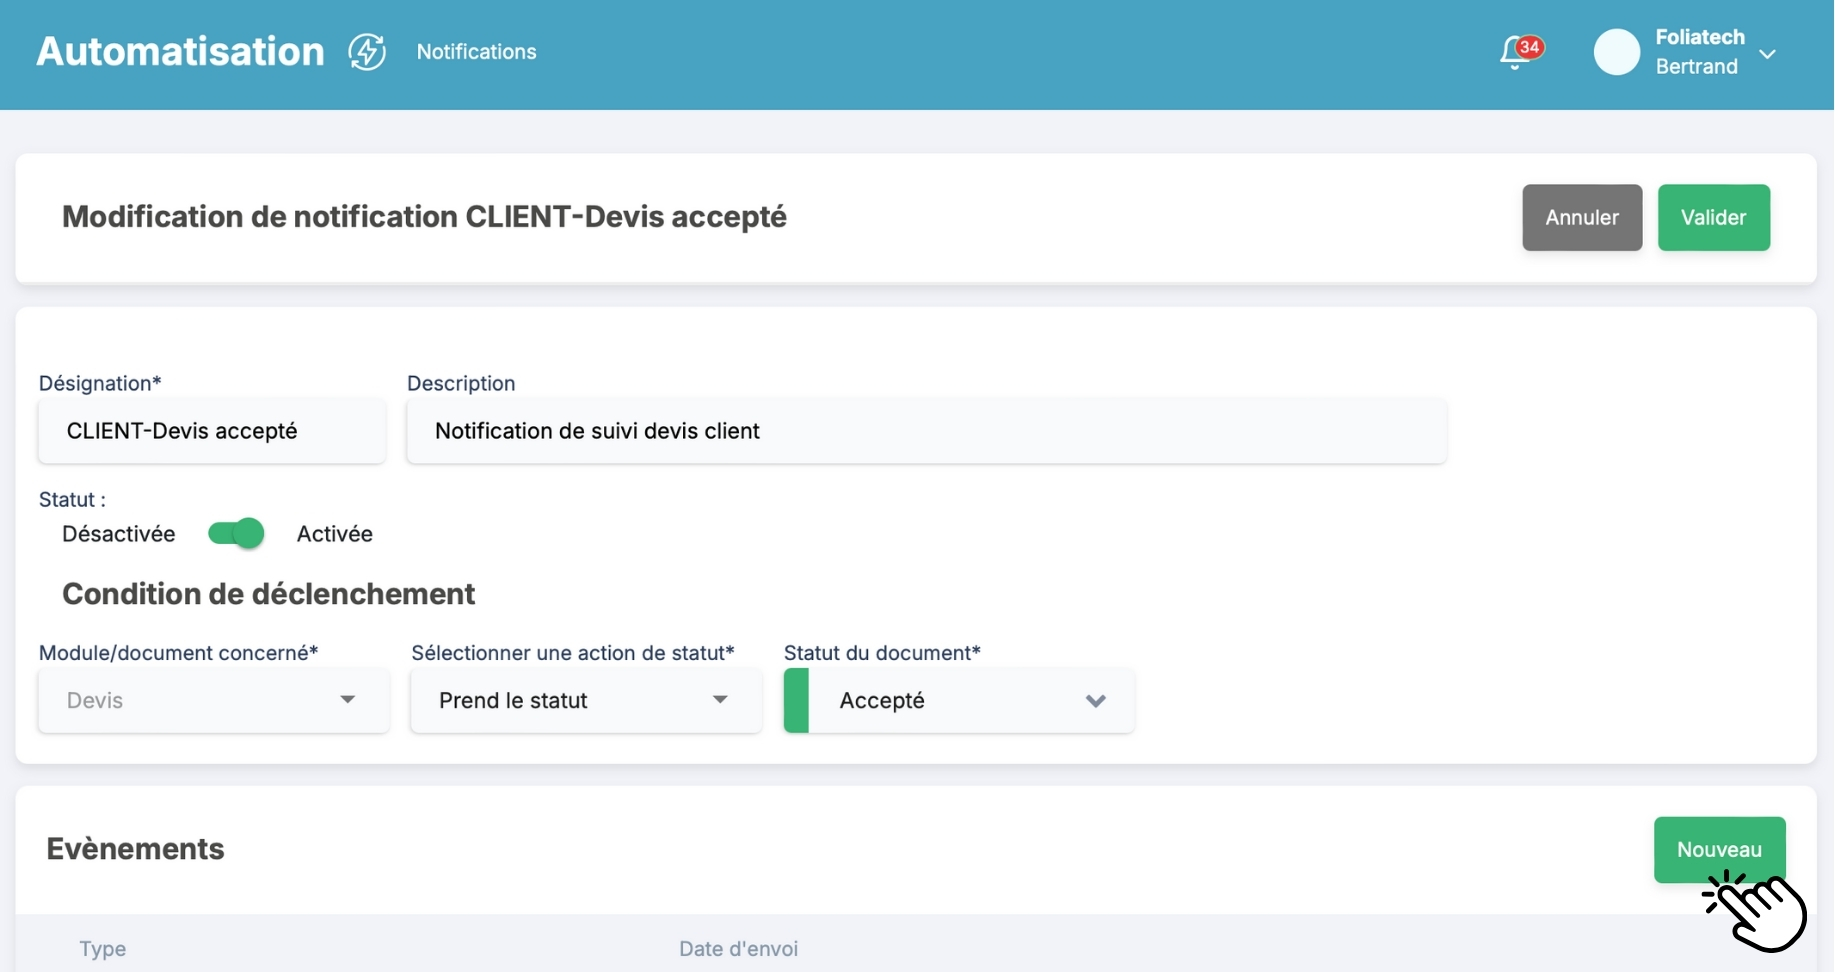This screenshot has height=972, width=1835.
Task: Toggle the Statut activation switch
Action: click(x=236, y=534)
